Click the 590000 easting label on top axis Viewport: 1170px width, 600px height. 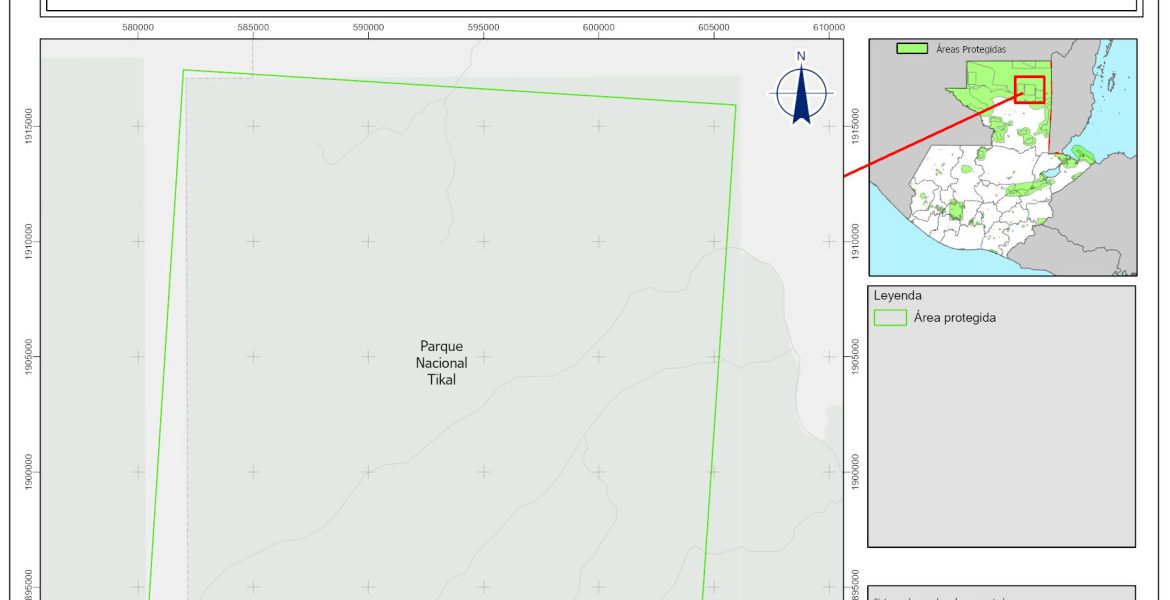pos(368,27)
